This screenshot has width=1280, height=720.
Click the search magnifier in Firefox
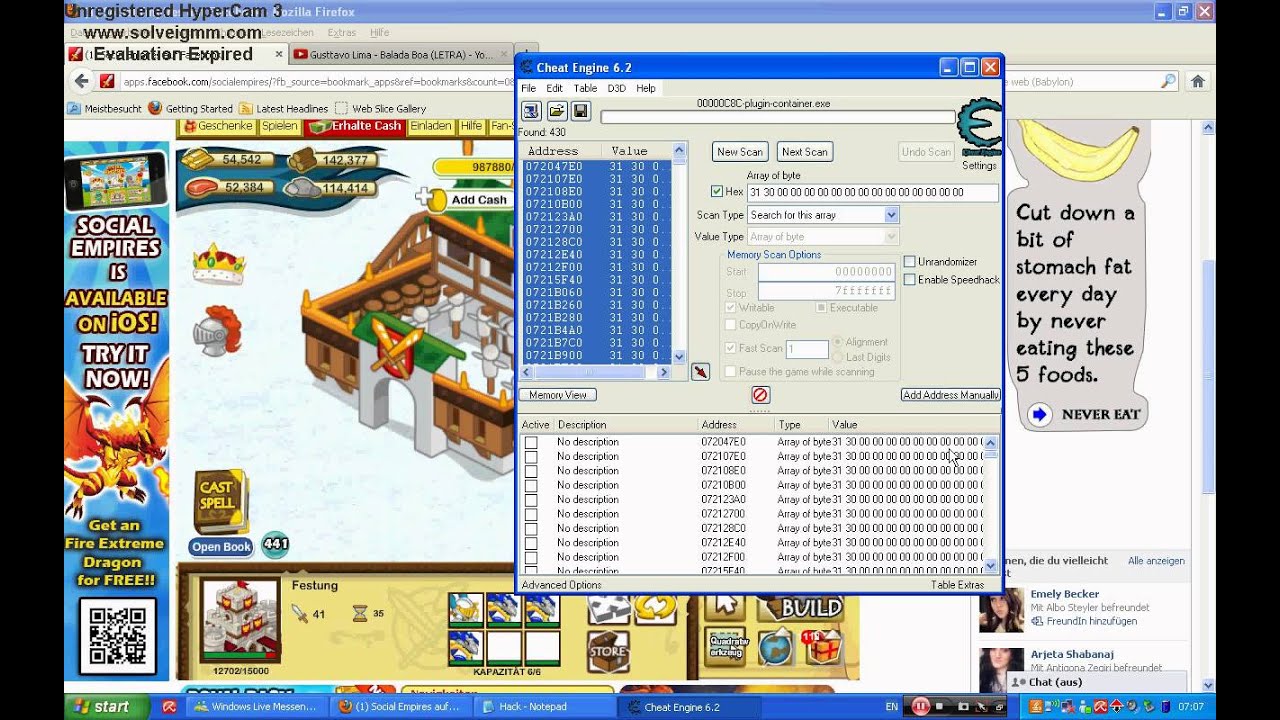pyautogui.click(x=1168, y=81)
